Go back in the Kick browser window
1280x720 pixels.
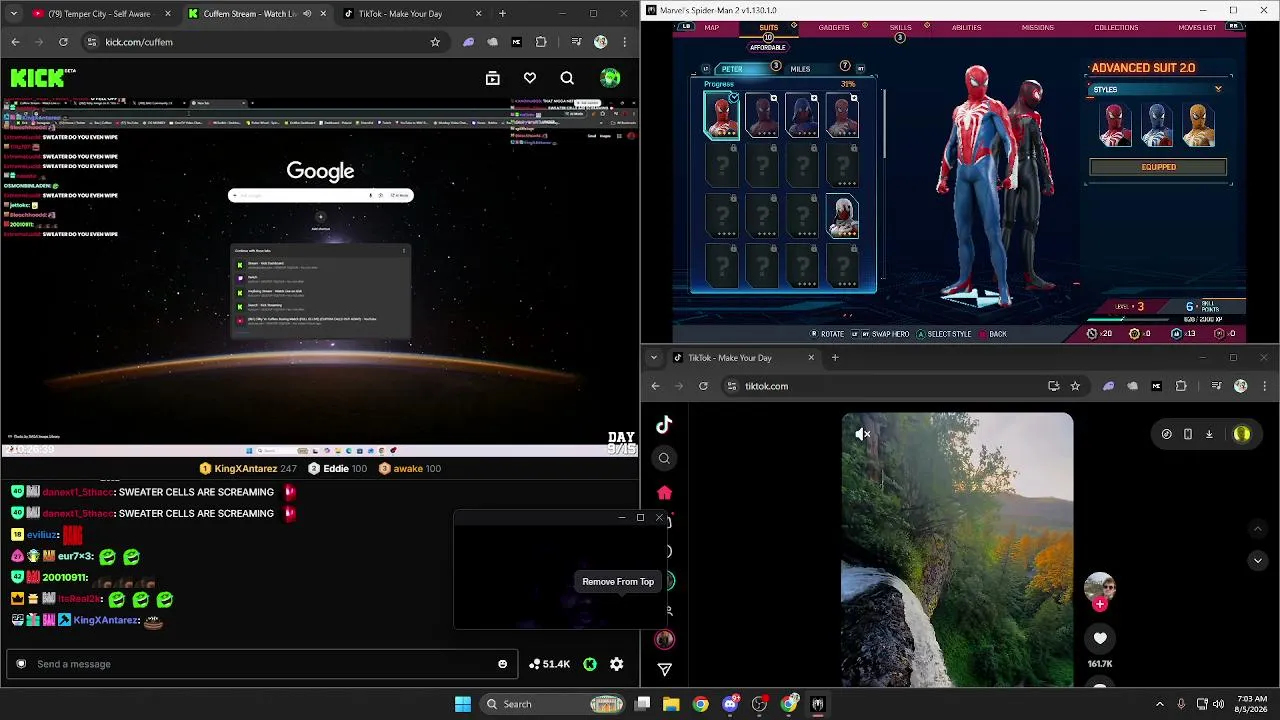(15, 42)
